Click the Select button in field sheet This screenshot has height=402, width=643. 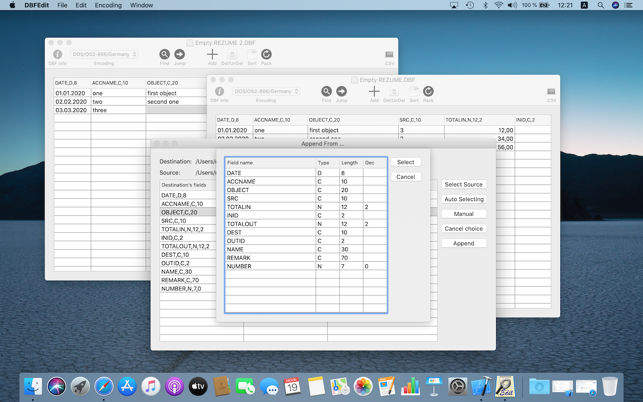tap(406, 162)
